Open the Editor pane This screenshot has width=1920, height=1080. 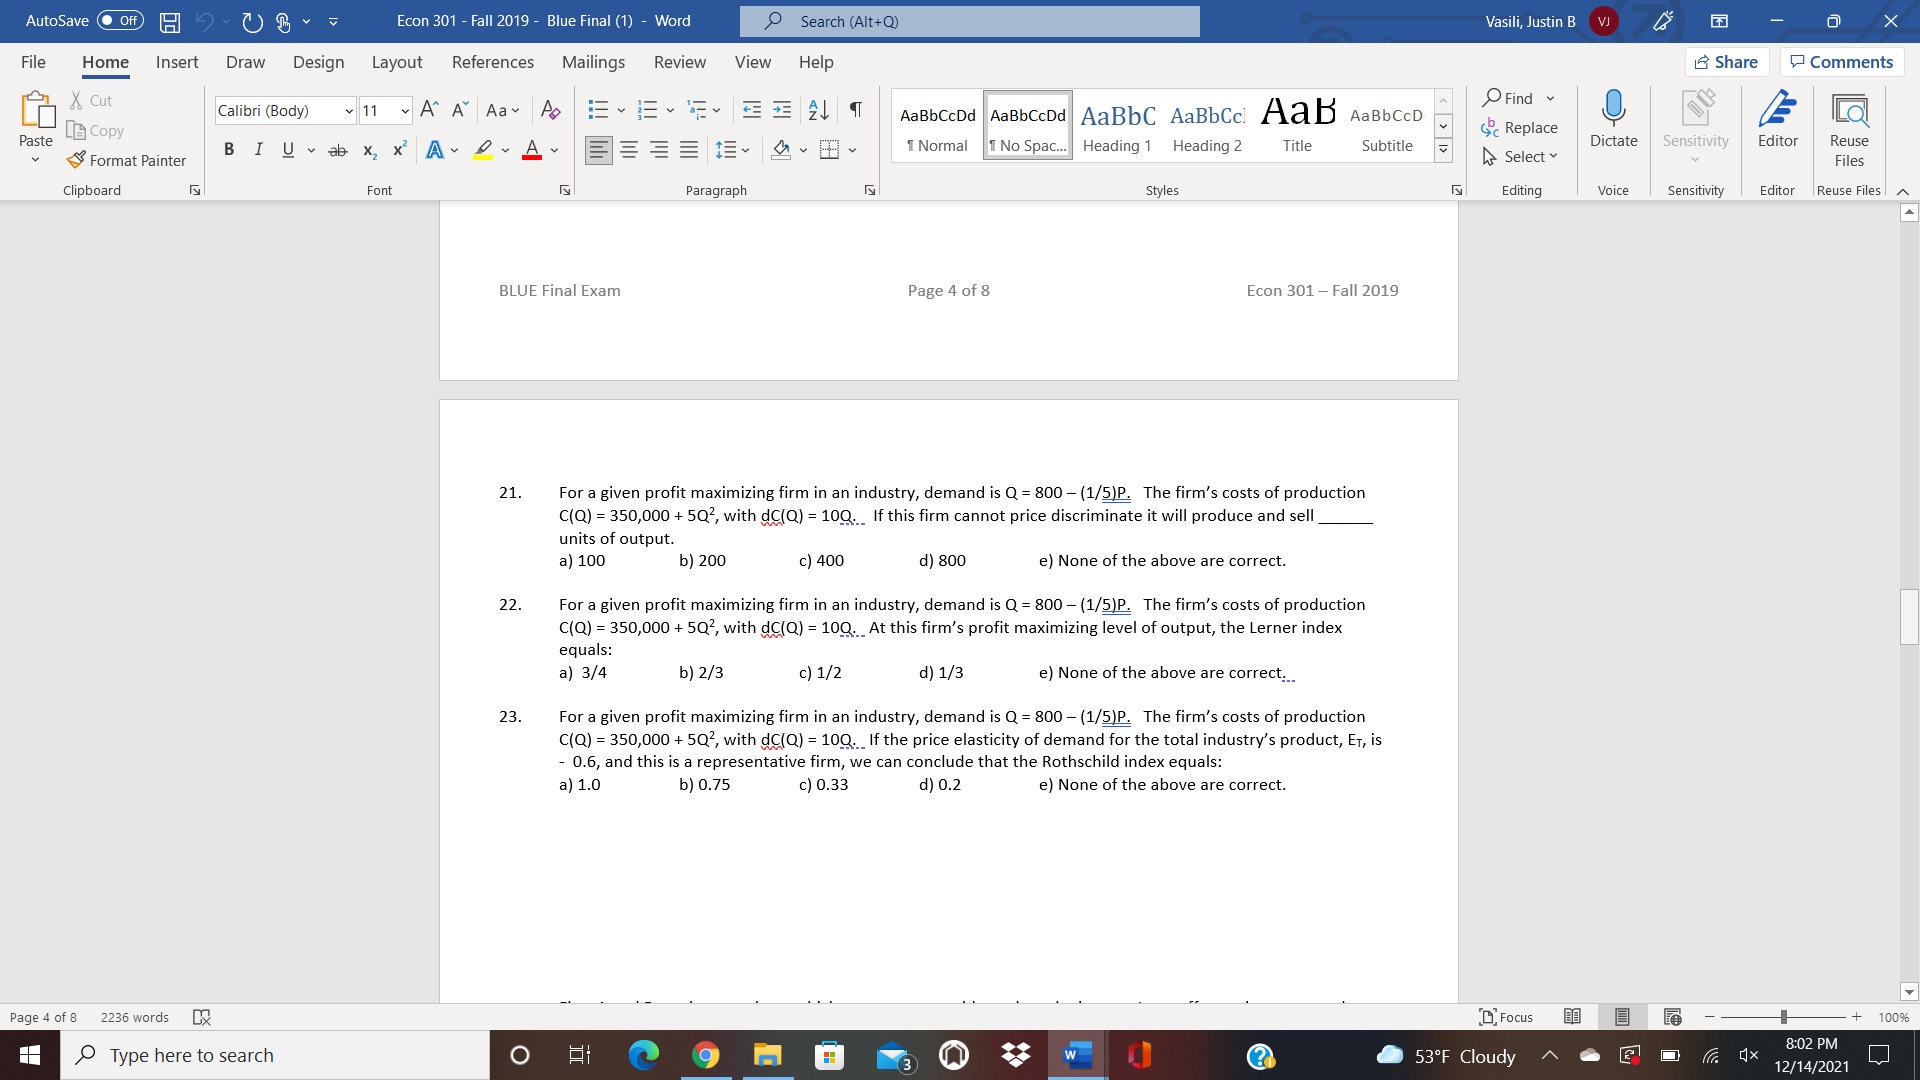point(1778,123)
